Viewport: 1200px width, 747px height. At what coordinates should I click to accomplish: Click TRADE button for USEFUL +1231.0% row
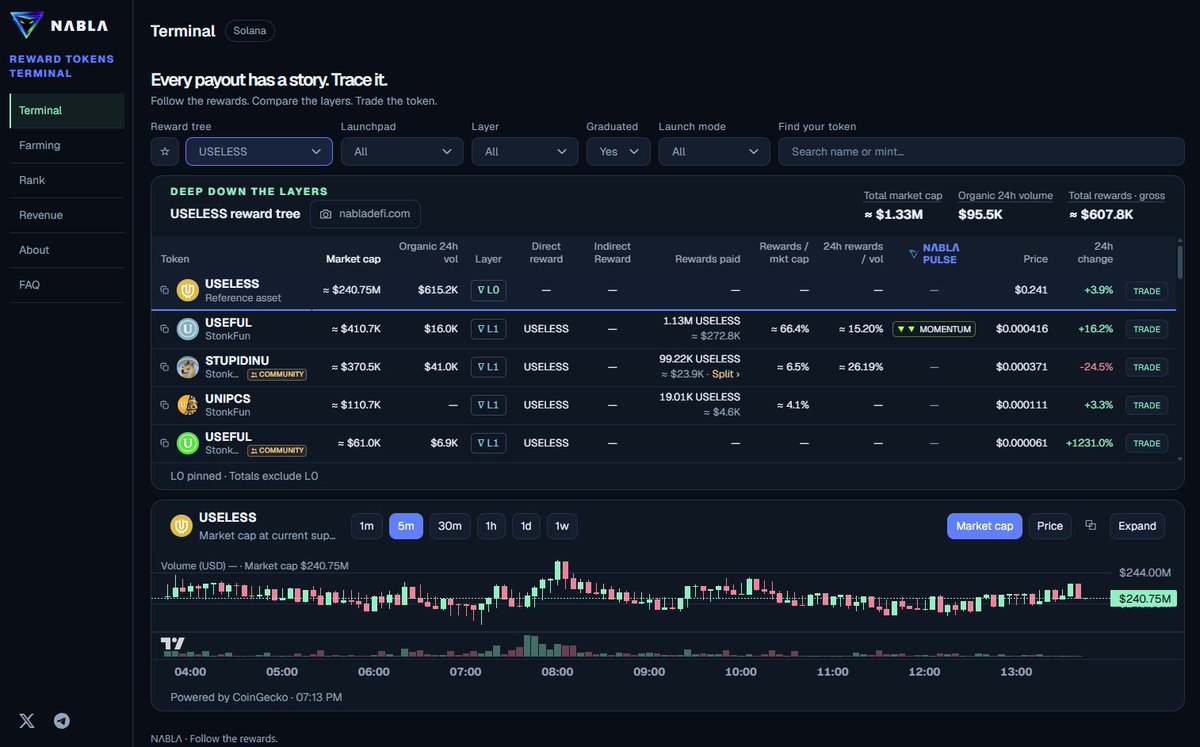[1146, 443]
